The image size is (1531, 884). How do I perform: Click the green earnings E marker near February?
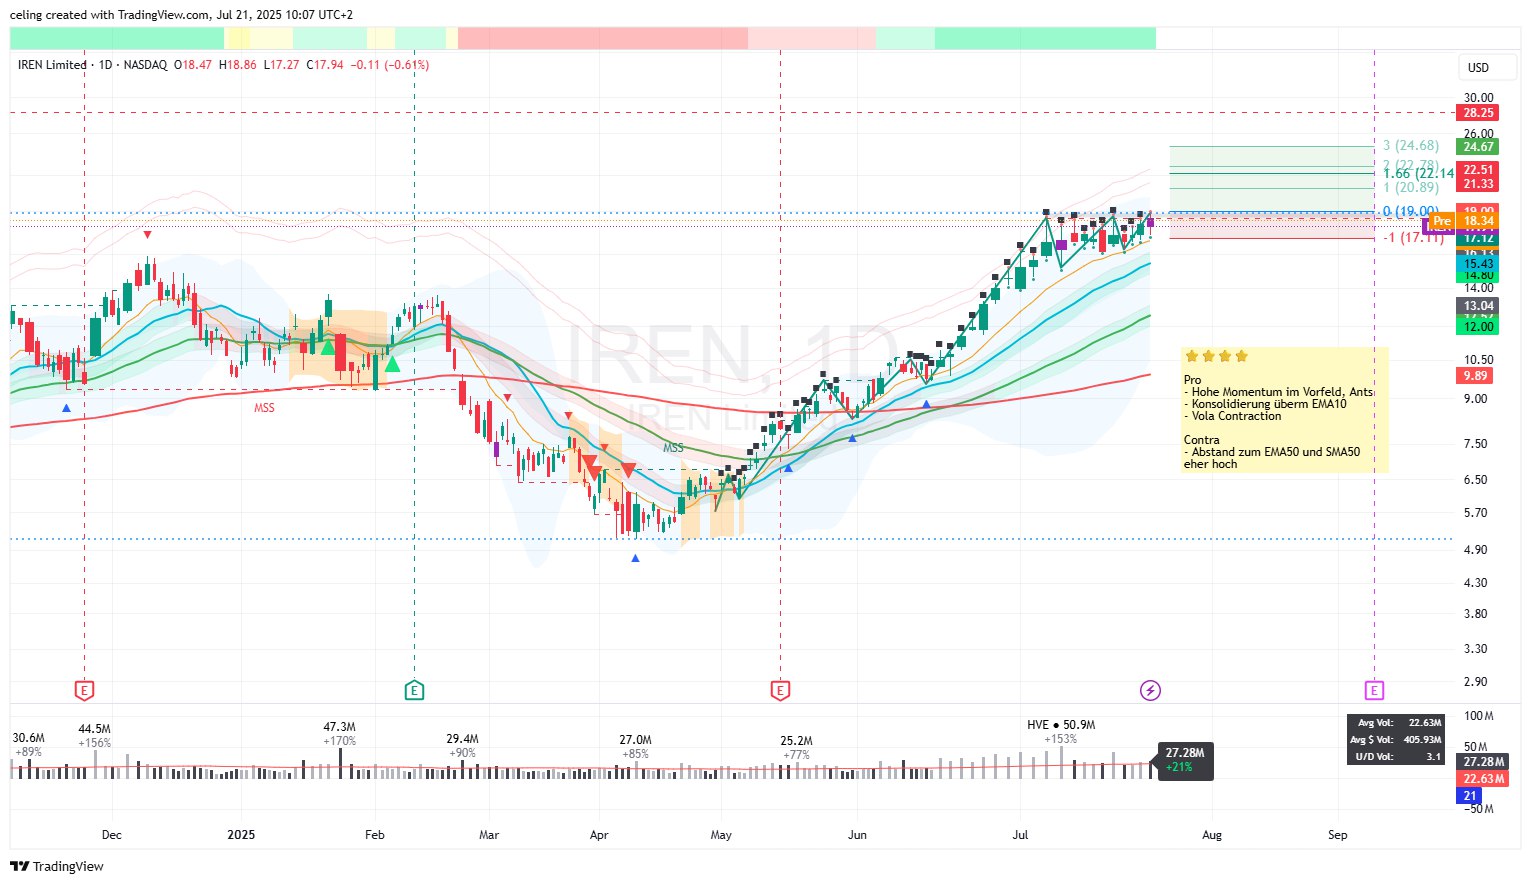tap(414, 690)
